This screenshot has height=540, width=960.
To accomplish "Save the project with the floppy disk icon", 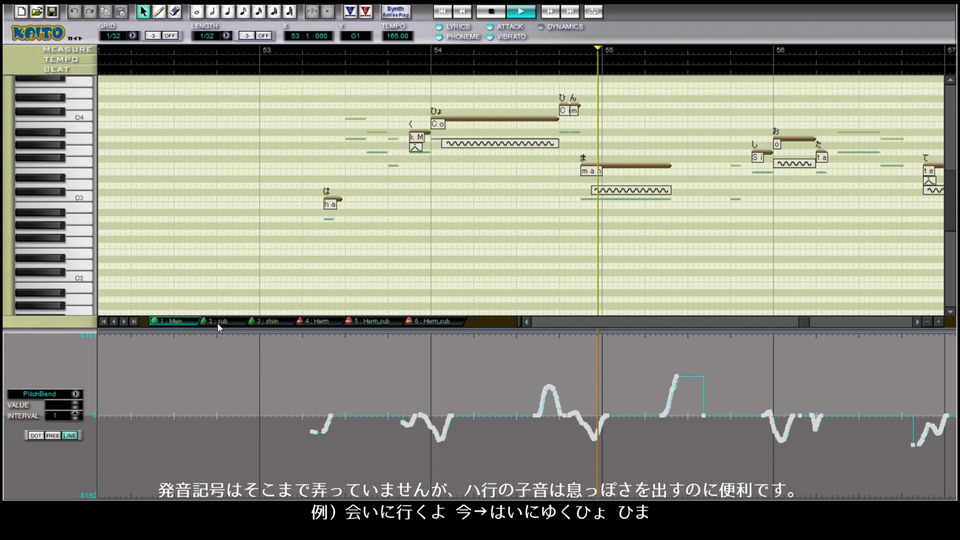I will click(x=52, y=12).
